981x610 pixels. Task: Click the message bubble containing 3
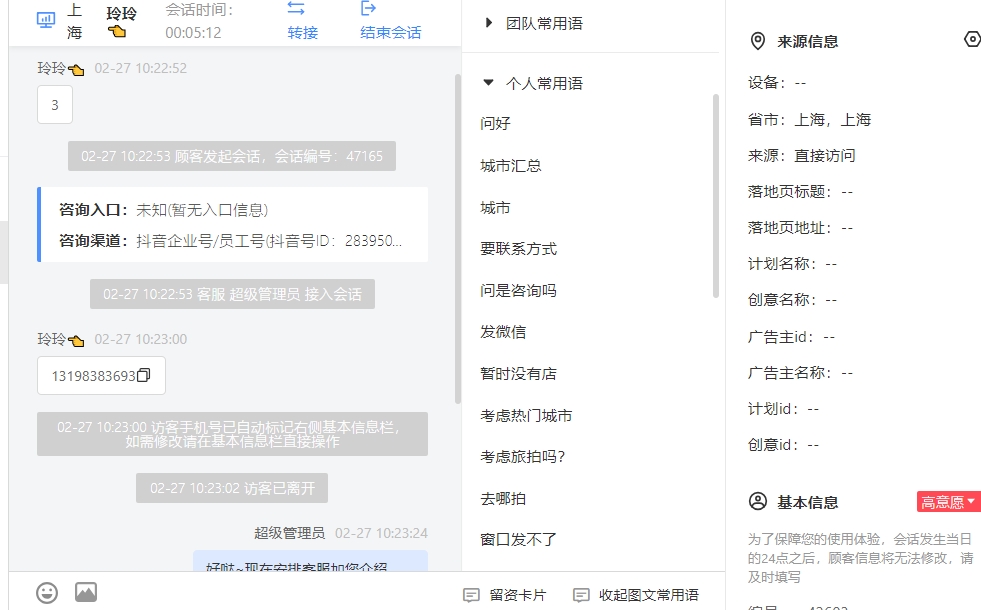pos(55,104)
